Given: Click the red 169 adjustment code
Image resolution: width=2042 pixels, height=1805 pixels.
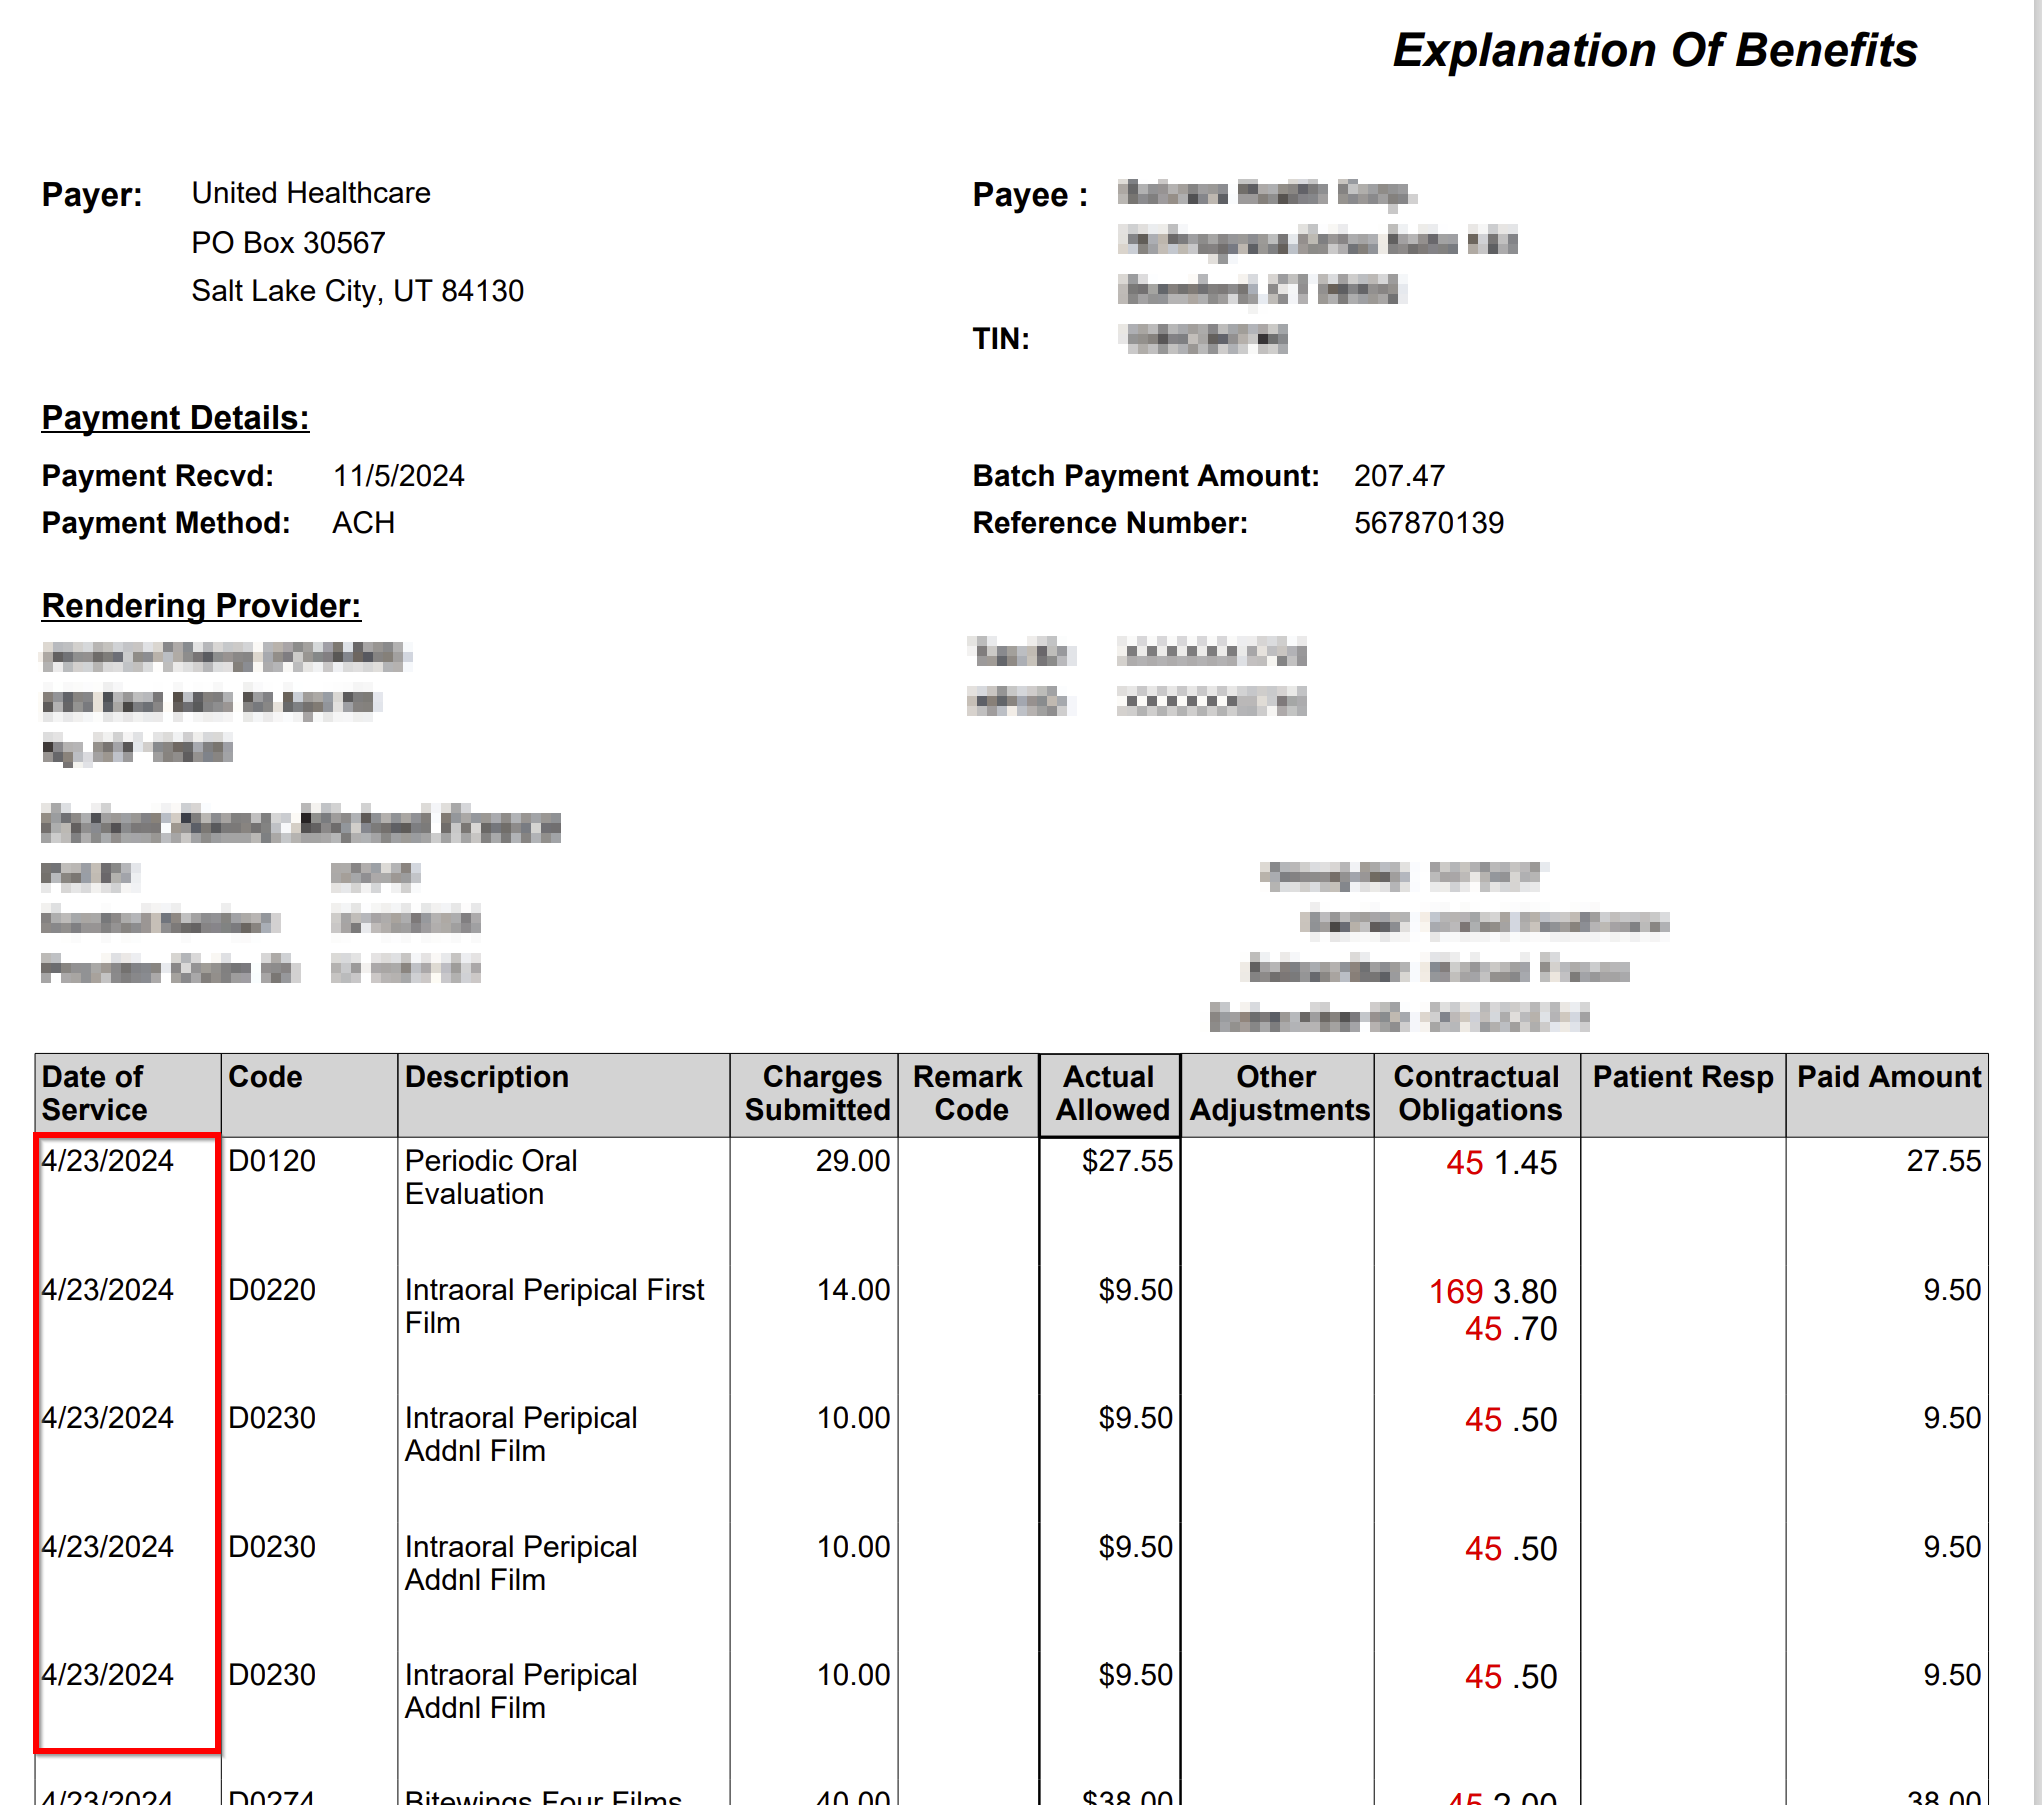Looking at the screenshot, I should coord(1455,1292).
